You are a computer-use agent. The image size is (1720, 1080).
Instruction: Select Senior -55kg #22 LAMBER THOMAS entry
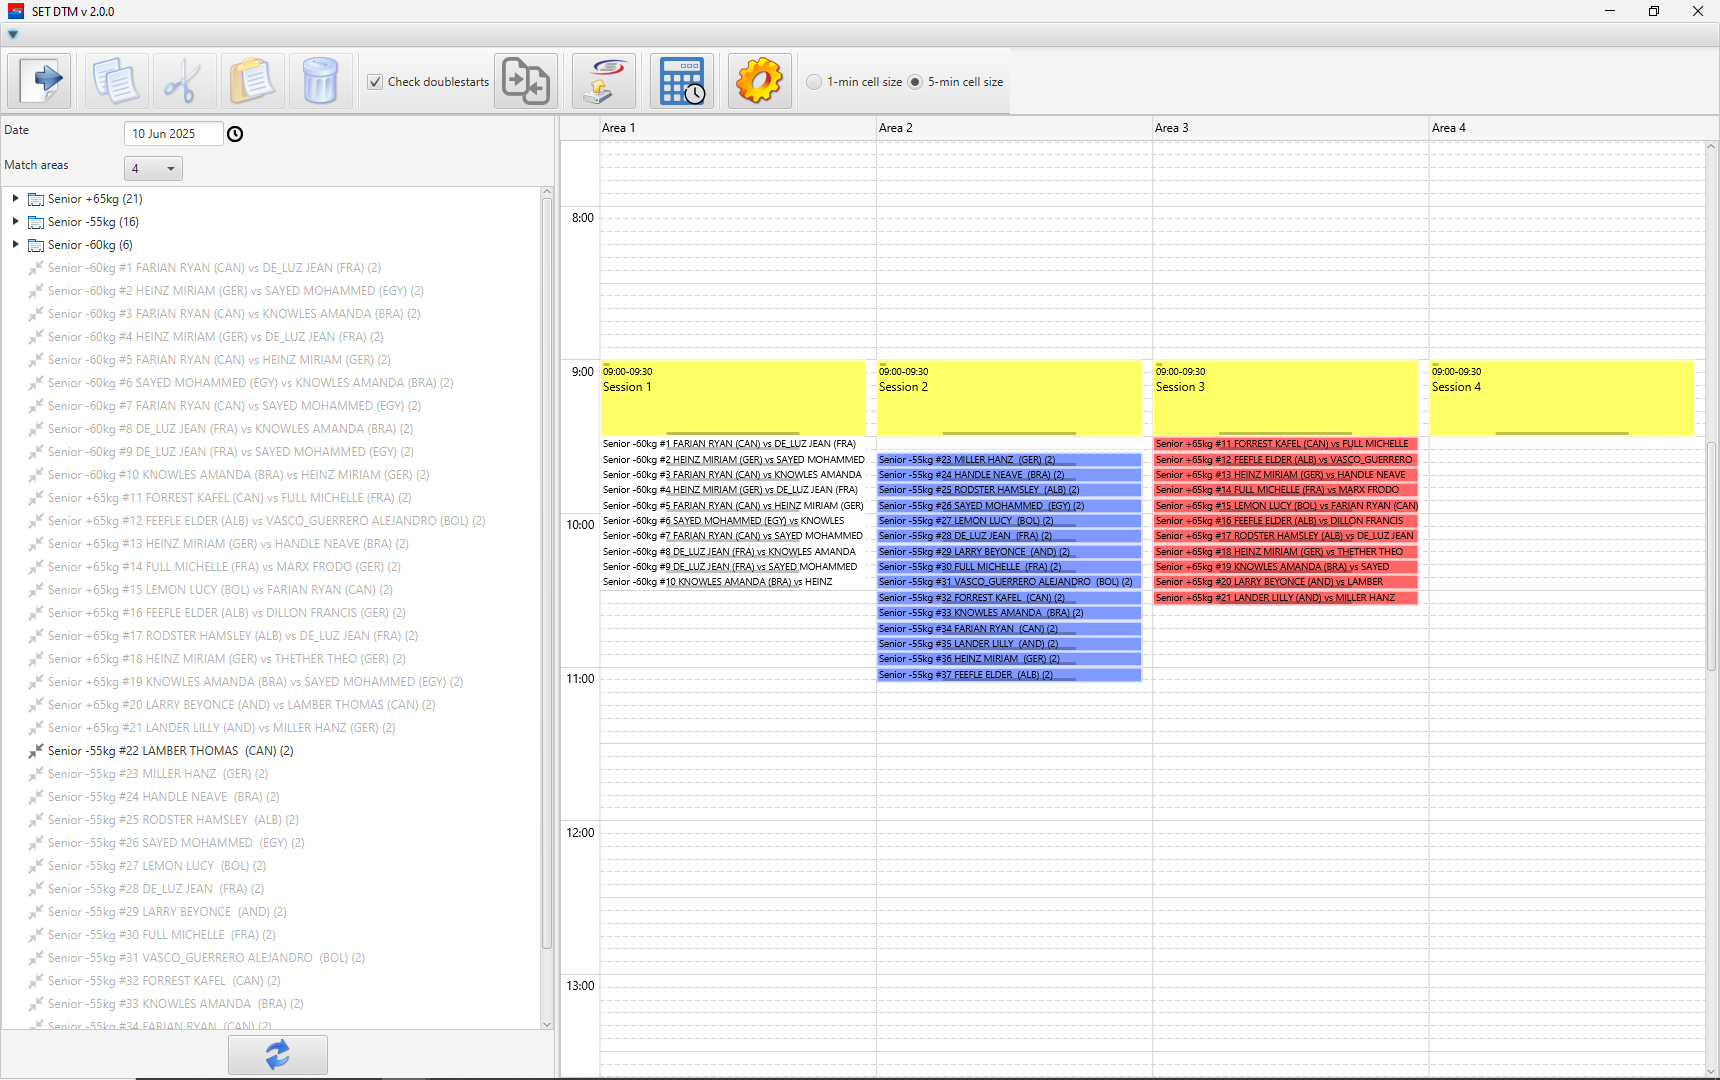pos(170,751)
